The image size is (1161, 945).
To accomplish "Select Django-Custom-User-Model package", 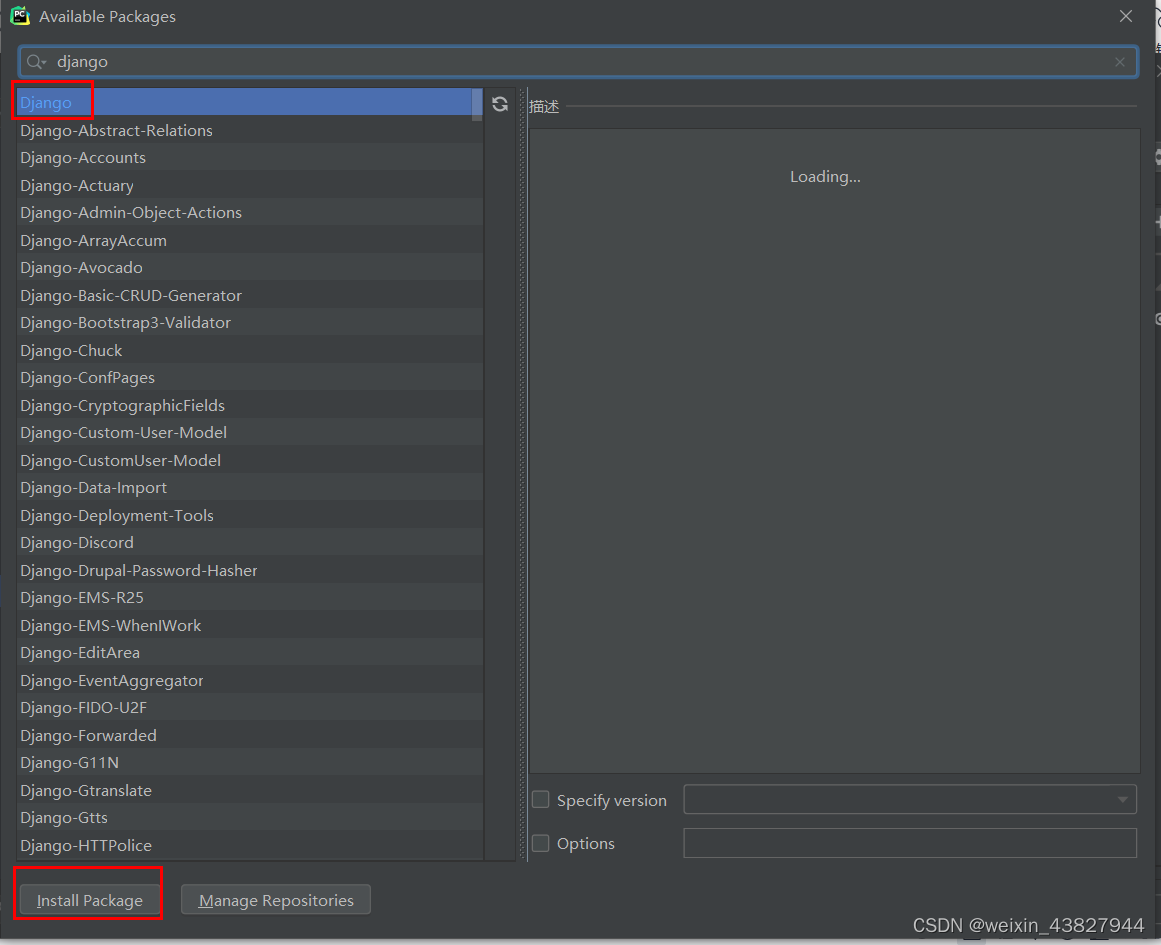I will [250, 433].
